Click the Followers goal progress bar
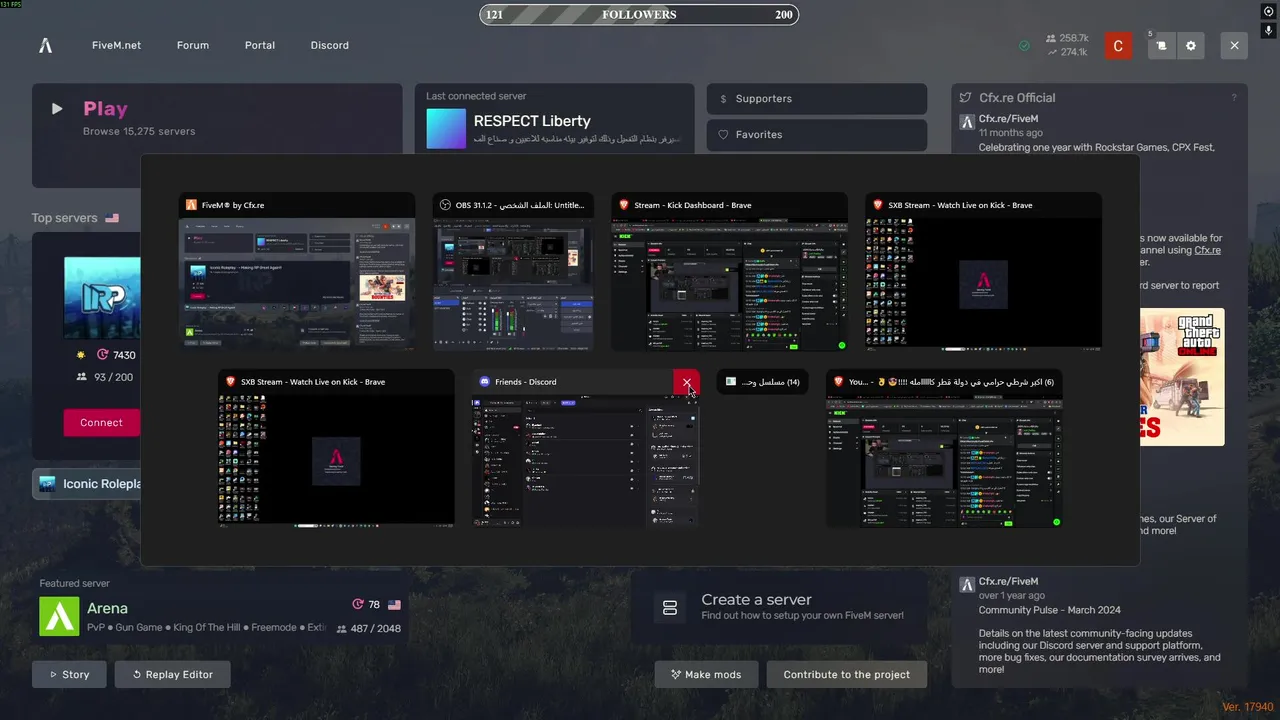The height and width of the screenshot is (720, 1280). click(639, 15)
